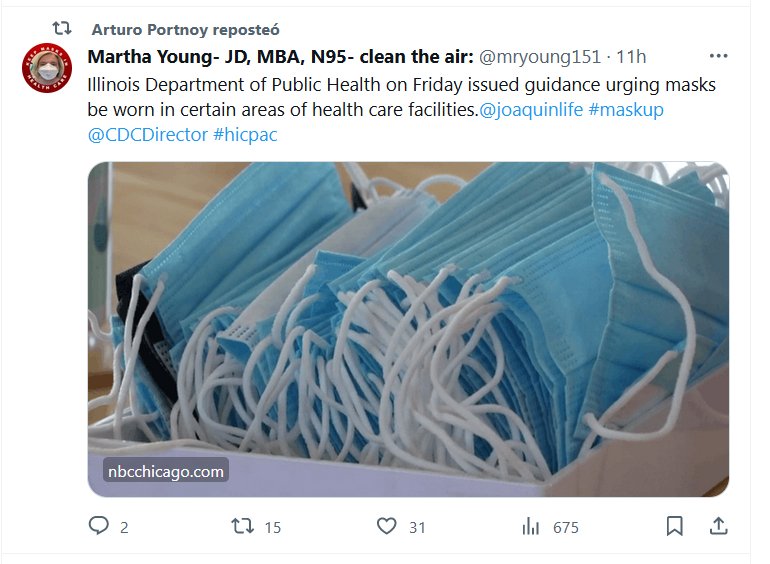
Task: Open view analytics bar chart icon
Action: click(x=531, y=526)
